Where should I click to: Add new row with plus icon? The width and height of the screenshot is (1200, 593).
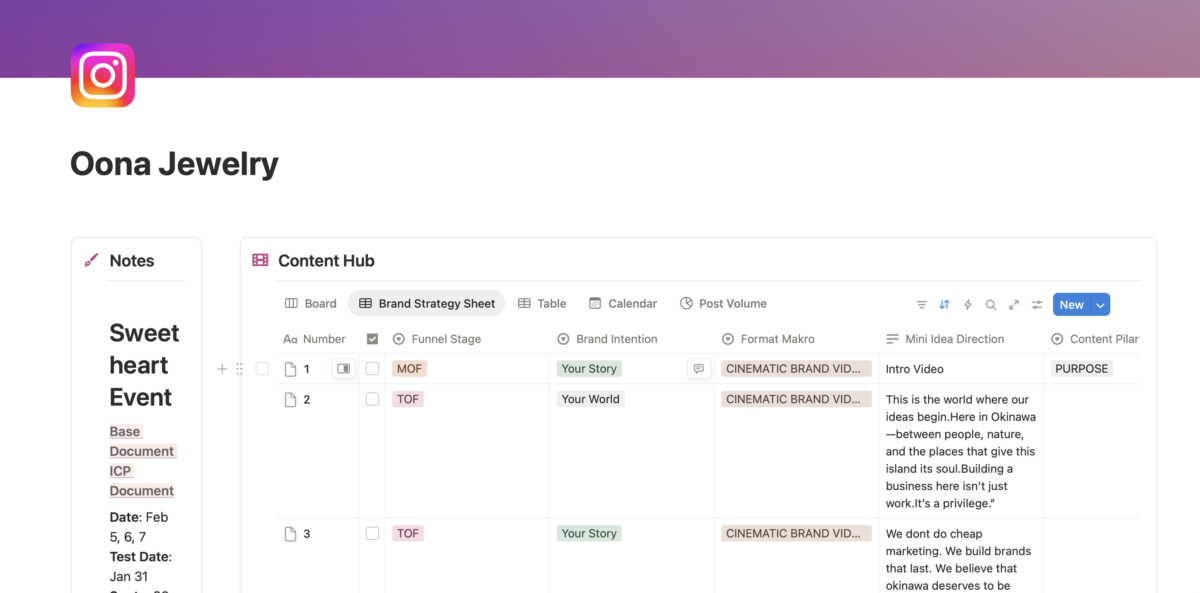222,369
